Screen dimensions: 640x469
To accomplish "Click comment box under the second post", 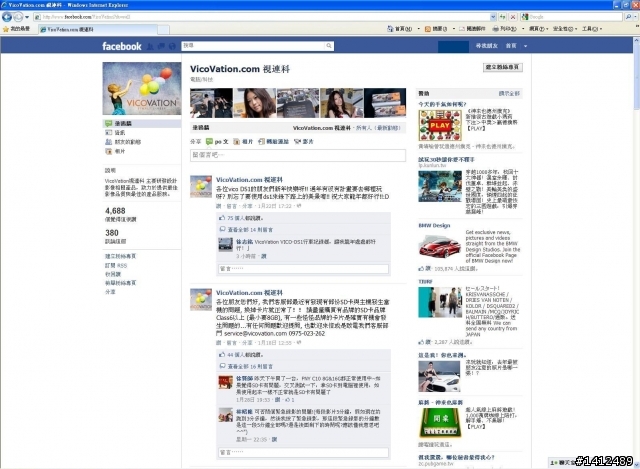I will 304,452.
